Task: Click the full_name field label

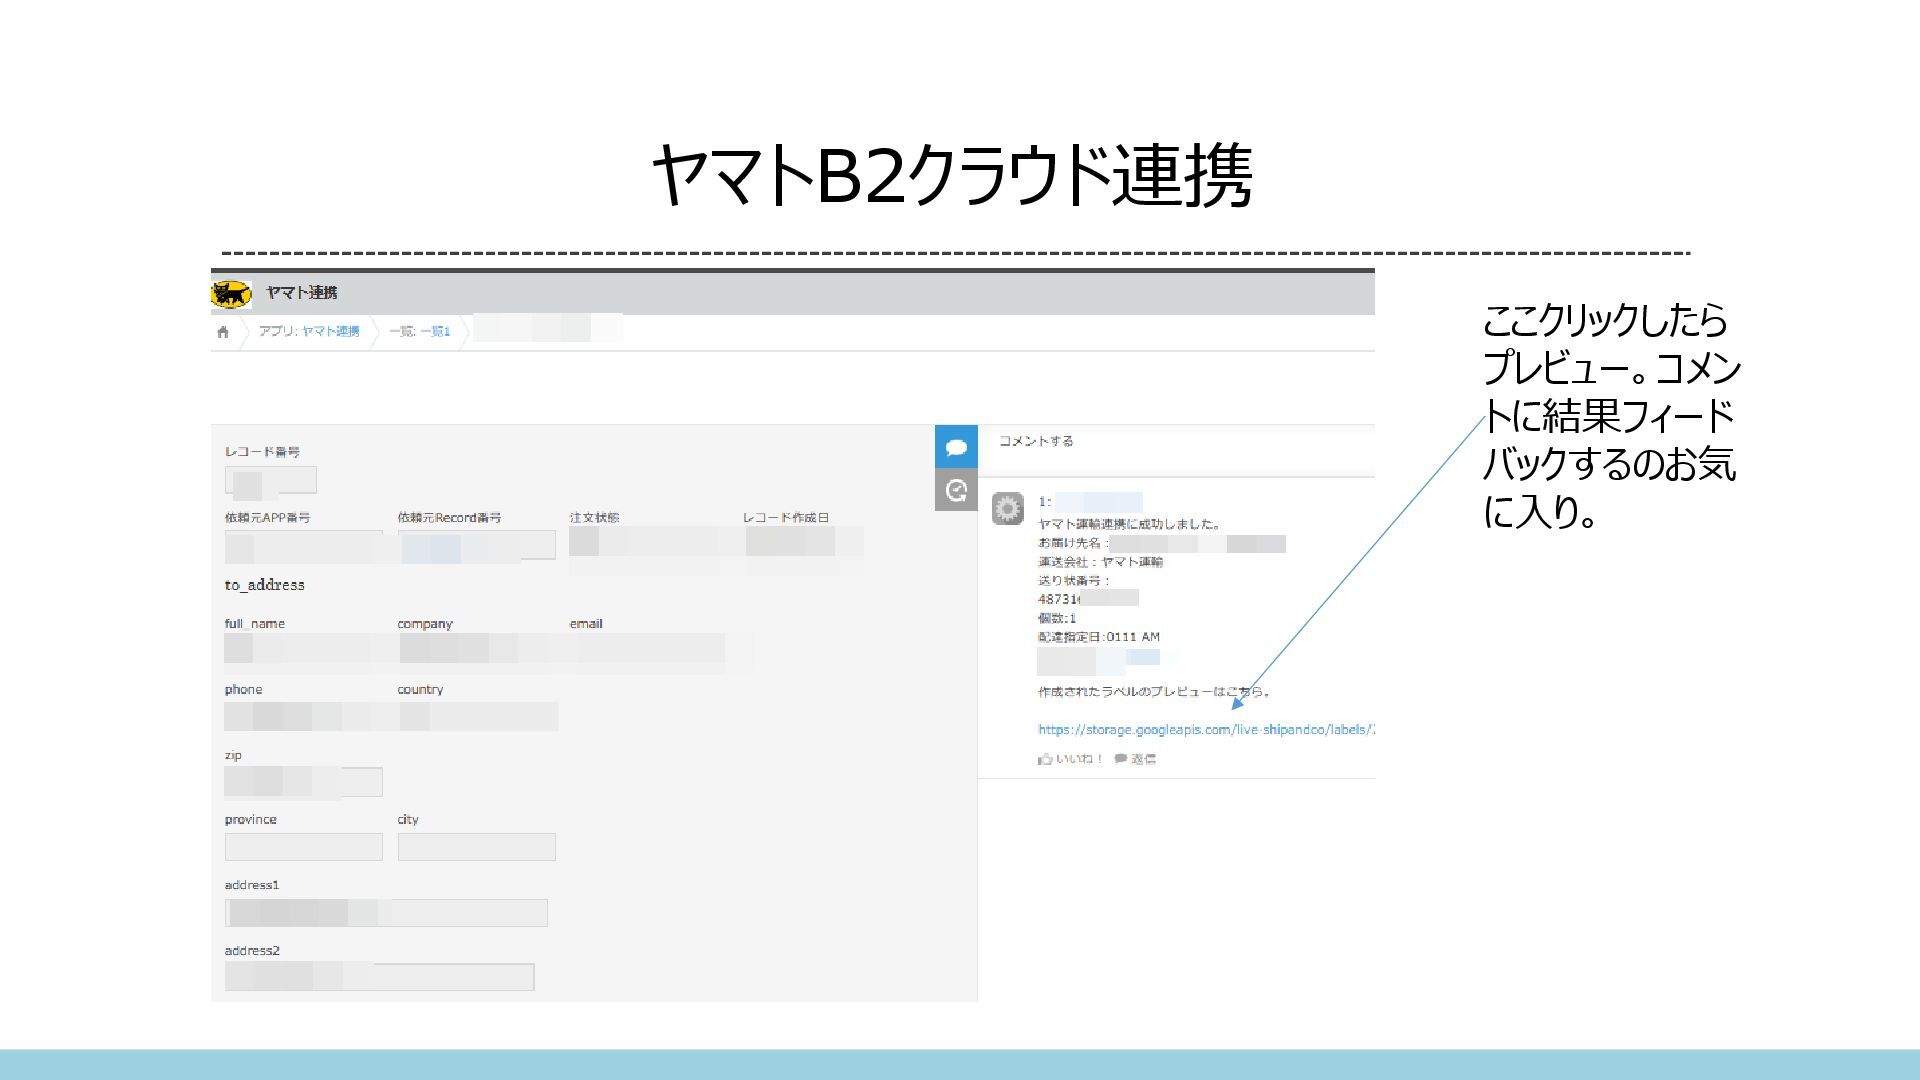Action: pyautogui.click(x=255, y=624)
